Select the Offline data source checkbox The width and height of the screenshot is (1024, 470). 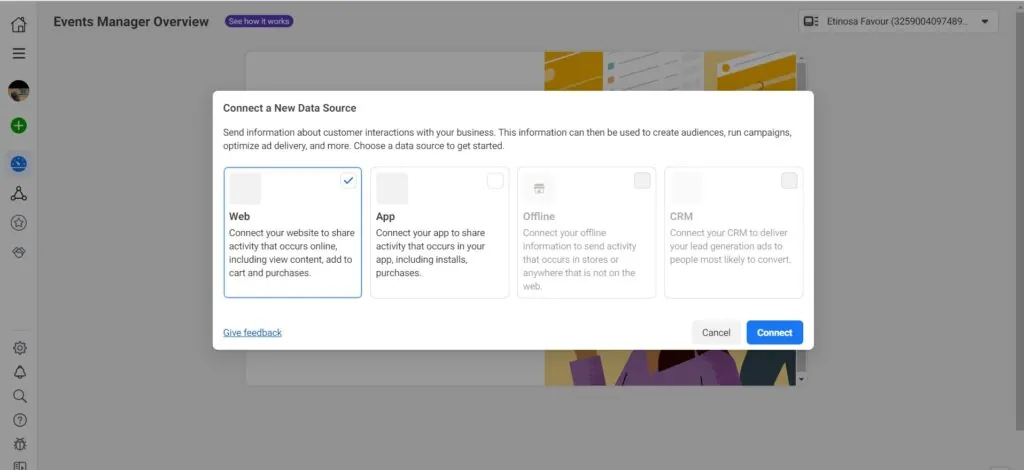click(643, 181)
